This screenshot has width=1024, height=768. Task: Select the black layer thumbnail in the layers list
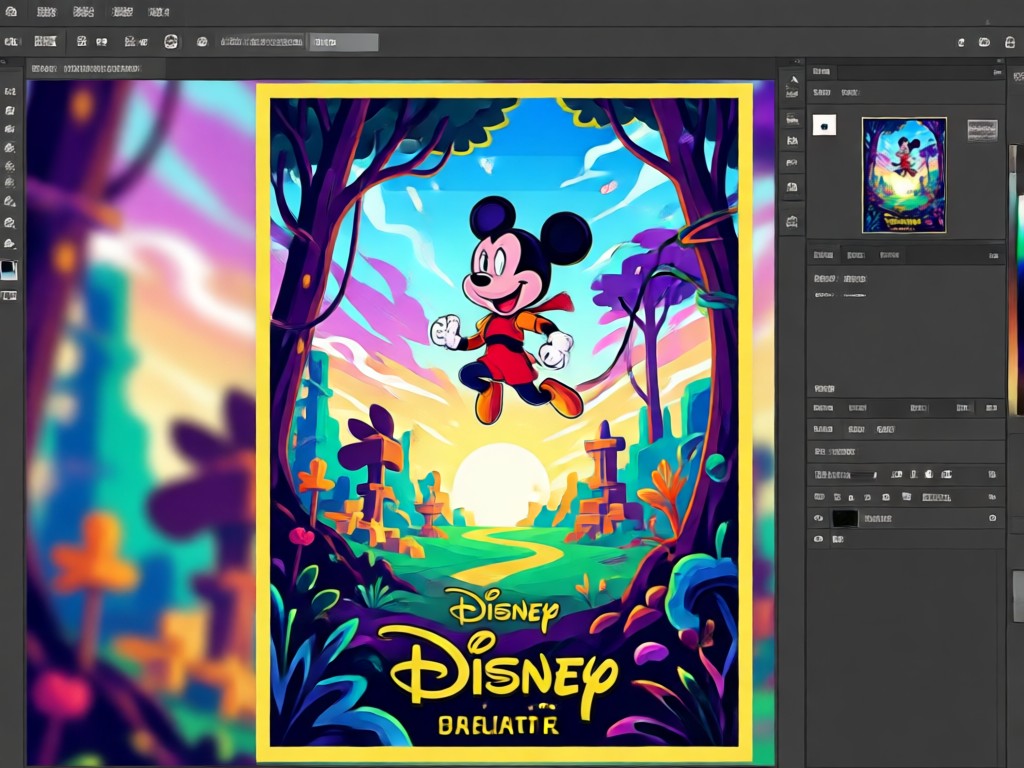coord(844,519)
